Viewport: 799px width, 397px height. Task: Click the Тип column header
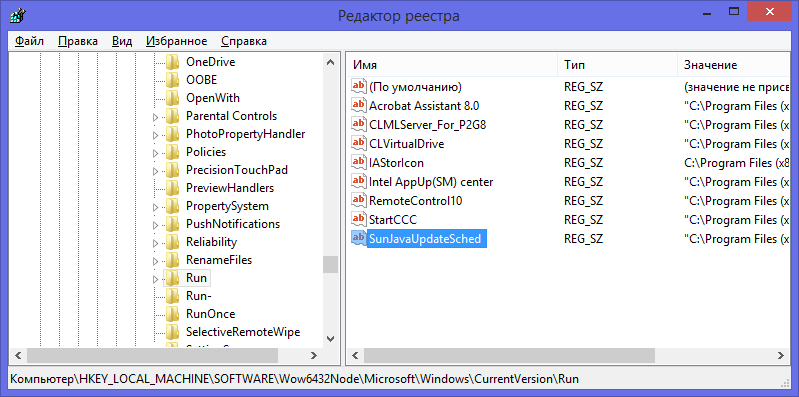click(618, 65)
